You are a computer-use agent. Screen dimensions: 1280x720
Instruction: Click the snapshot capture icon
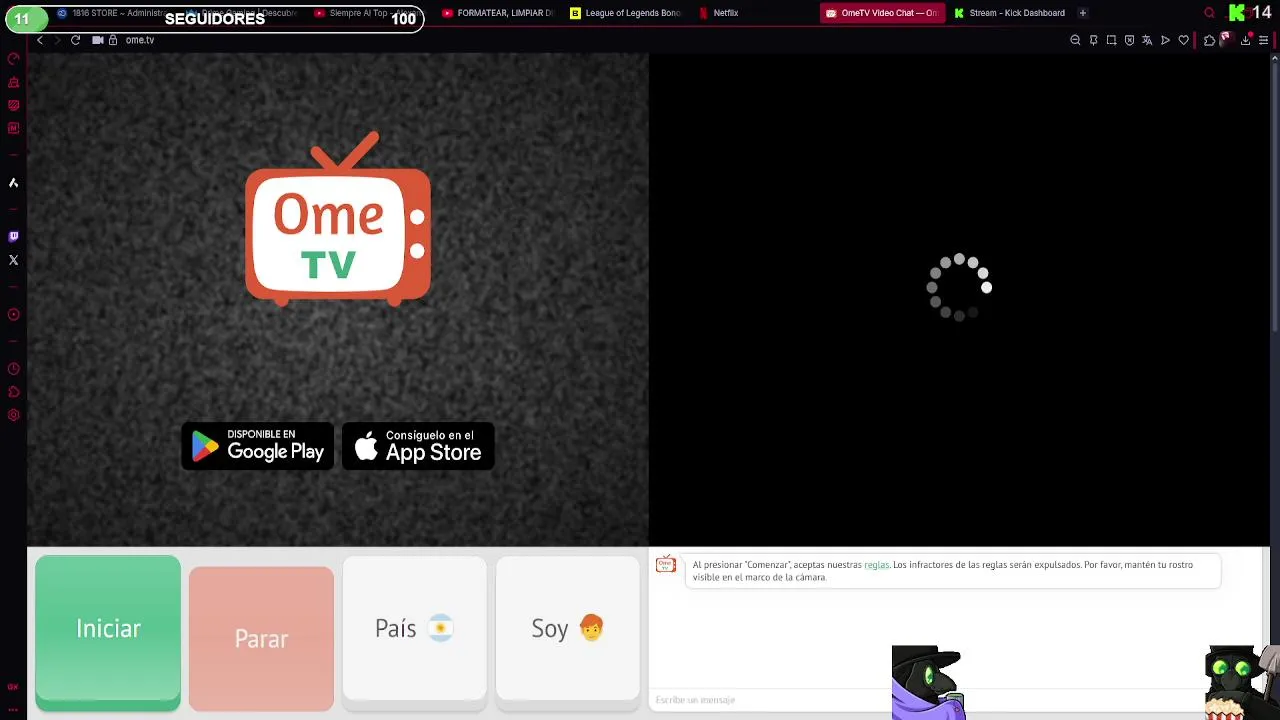1111,40
